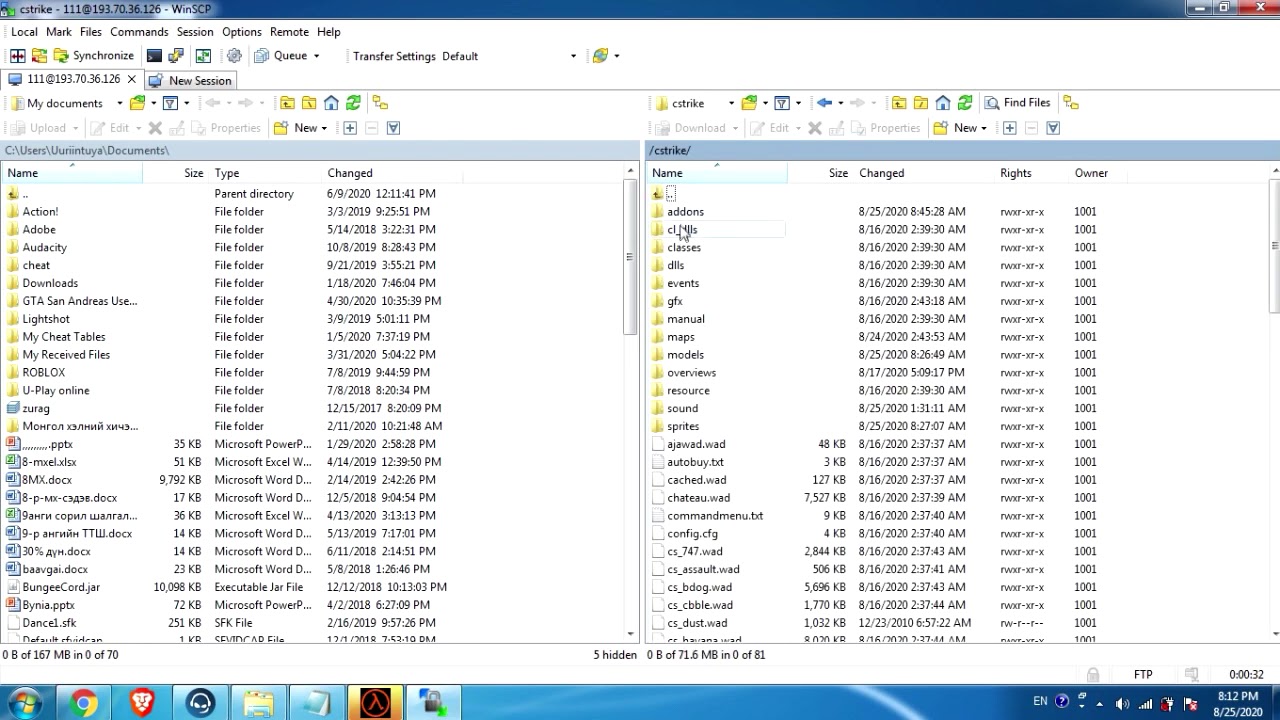The height and width of the screenshot is (720, 1280).
Task: Open the Half-Life icon in taskbar
Action: click(374, 703)
